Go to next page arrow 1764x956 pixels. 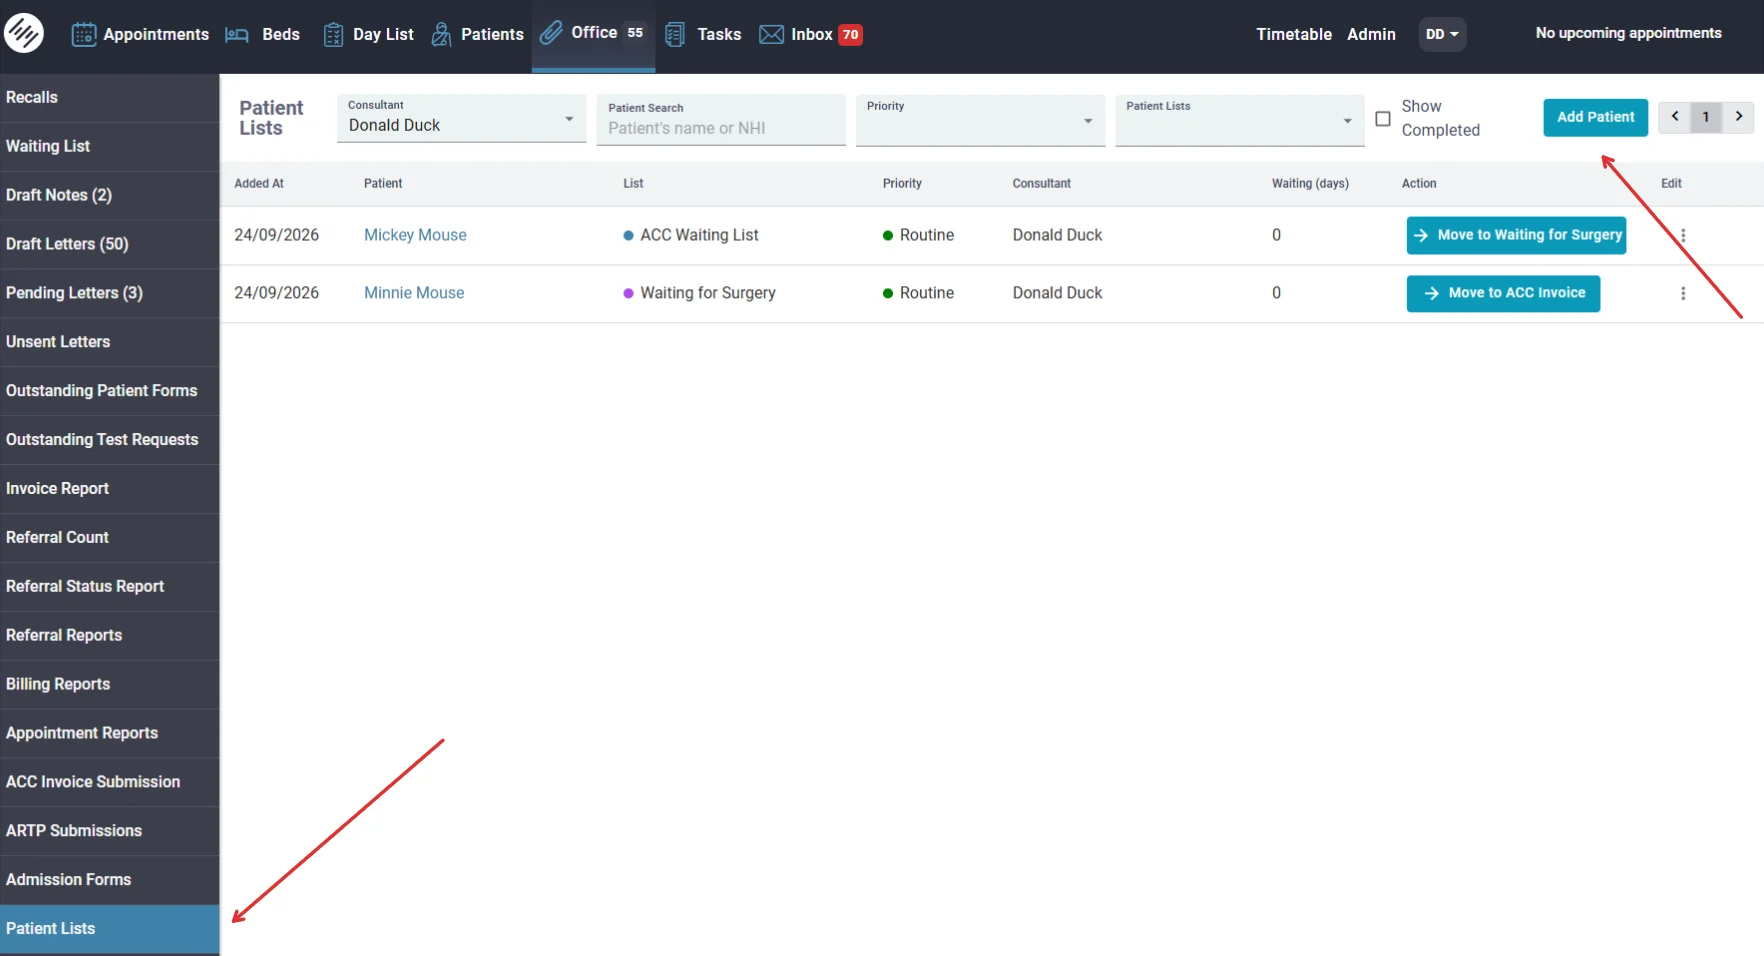[1739, 117]
